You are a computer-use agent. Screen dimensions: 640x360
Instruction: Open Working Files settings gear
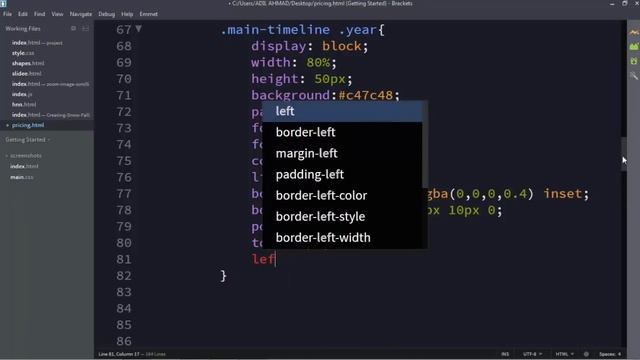(73, 29)
